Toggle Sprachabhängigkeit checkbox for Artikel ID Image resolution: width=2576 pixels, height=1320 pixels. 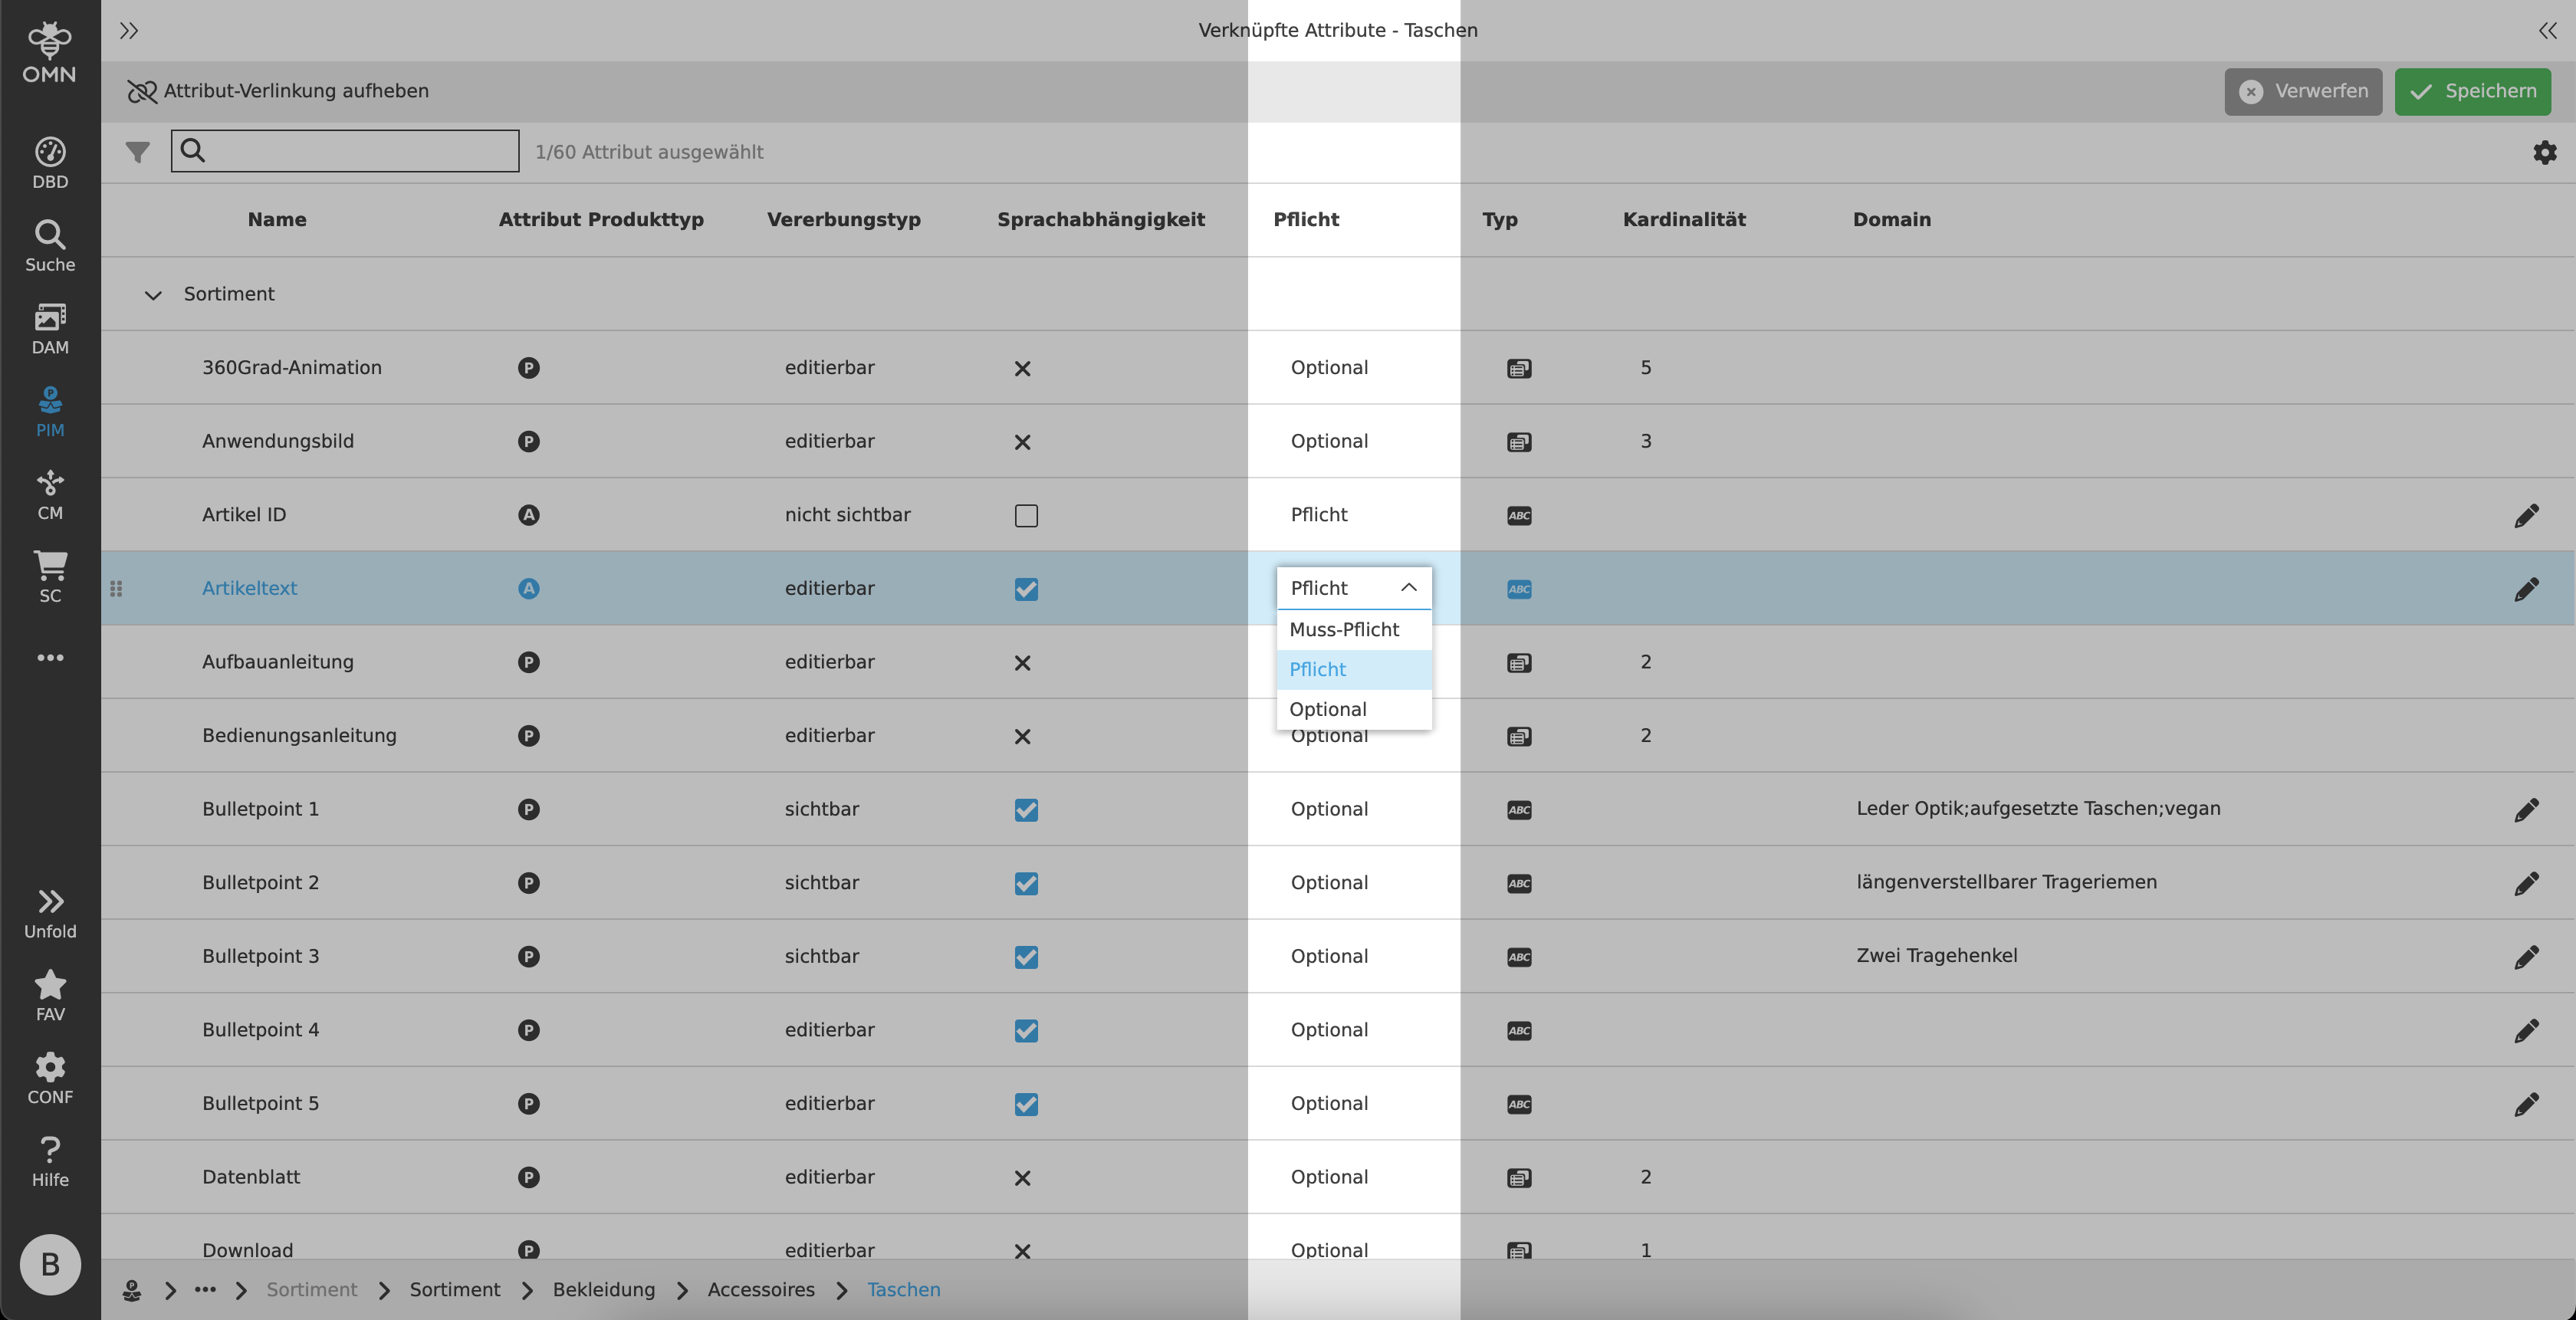pos(1026,516)
